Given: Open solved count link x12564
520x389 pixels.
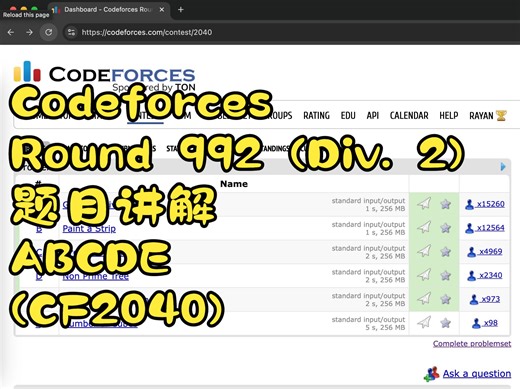Looking at the screenshot, I should pos(490,228).
